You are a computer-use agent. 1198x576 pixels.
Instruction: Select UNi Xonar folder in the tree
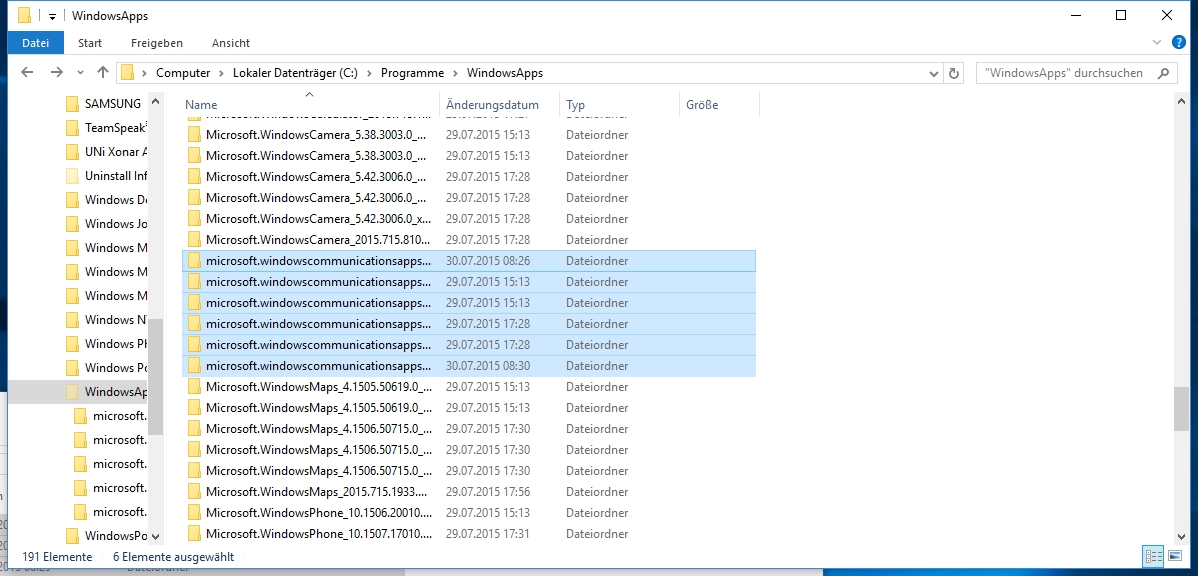click(115, 151)
